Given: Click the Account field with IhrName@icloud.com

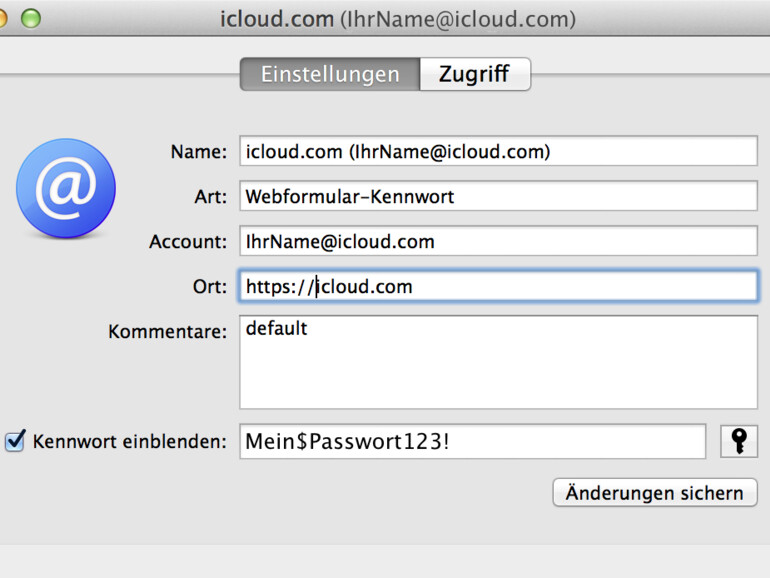Looking at the screenshot, I should click(x=498, y=242).
